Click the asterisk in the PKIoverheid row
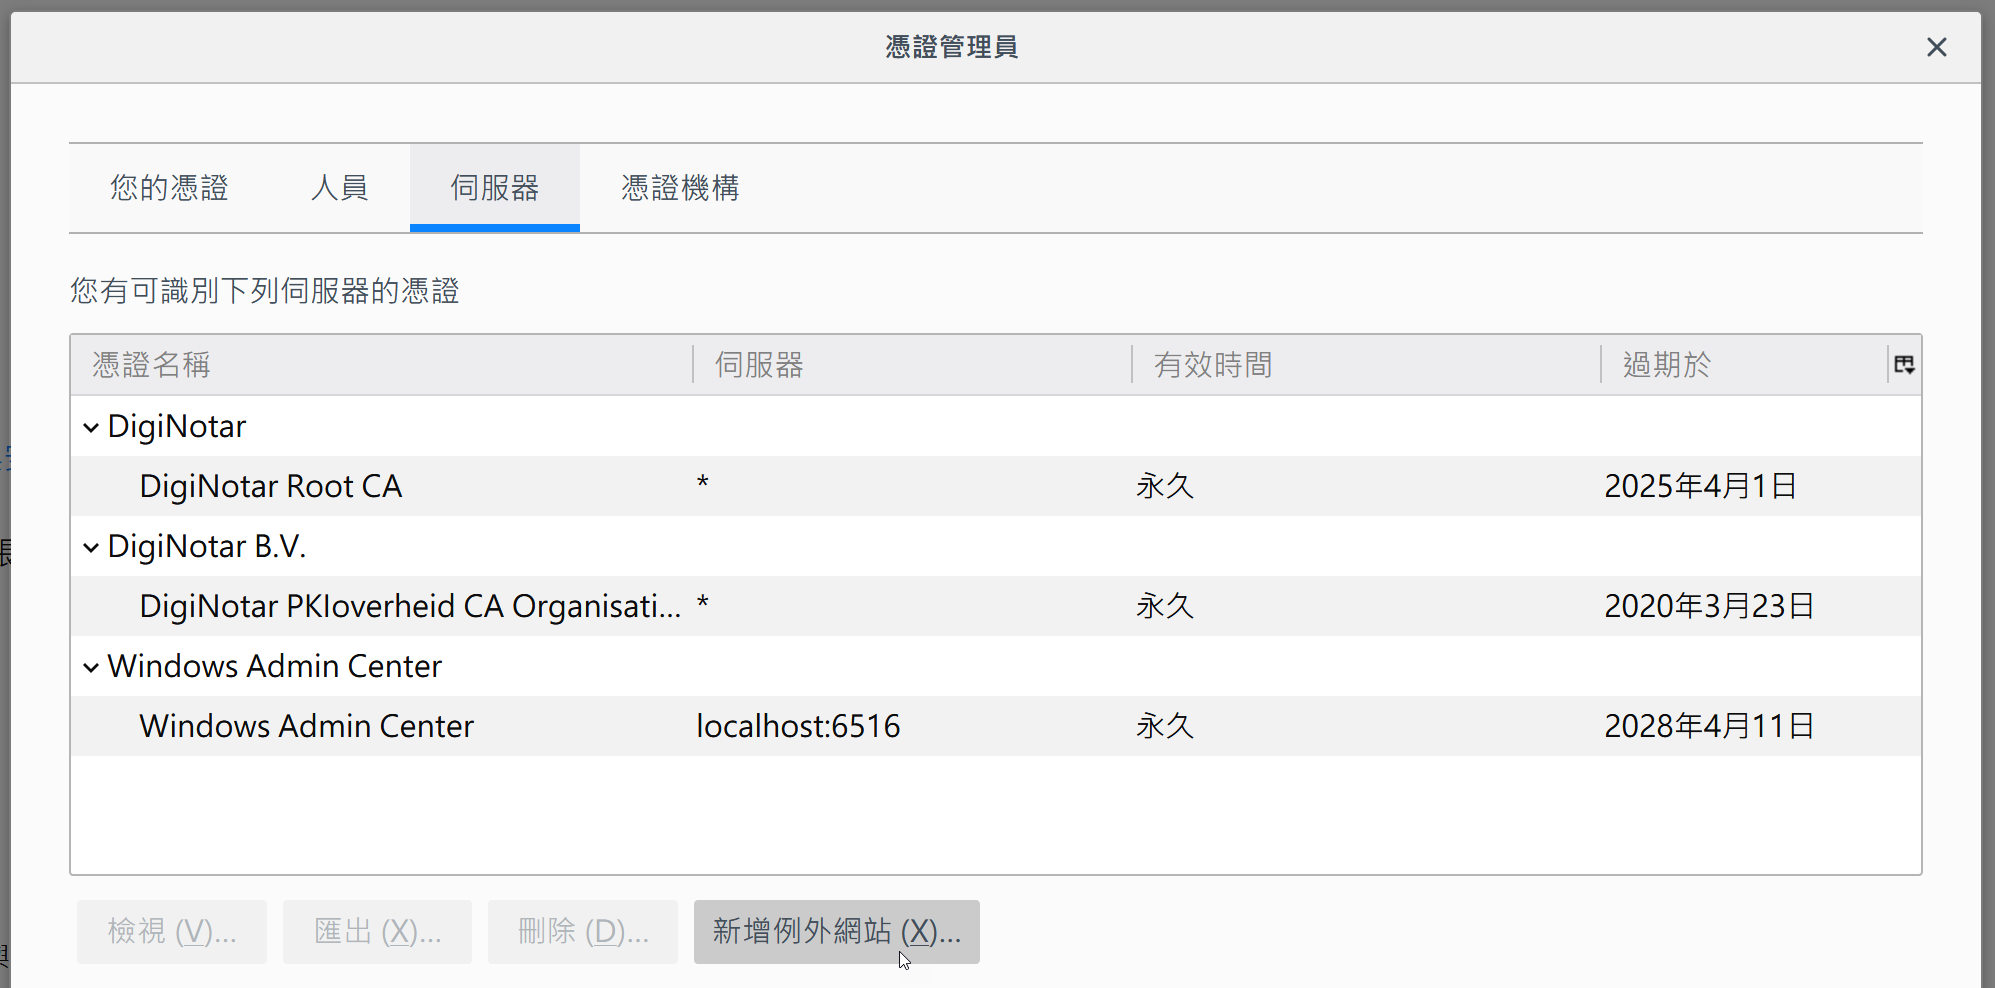 (703, 603)
